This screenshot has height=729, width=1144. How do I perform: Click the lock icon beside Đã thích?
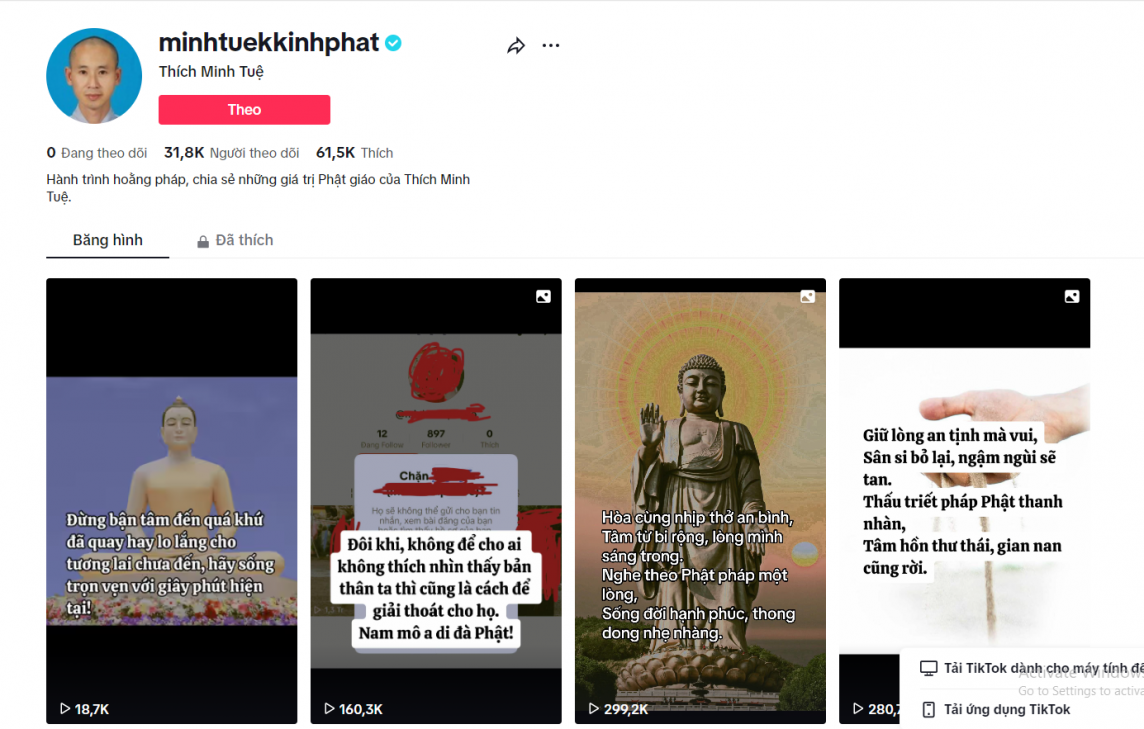pos(203,242)
